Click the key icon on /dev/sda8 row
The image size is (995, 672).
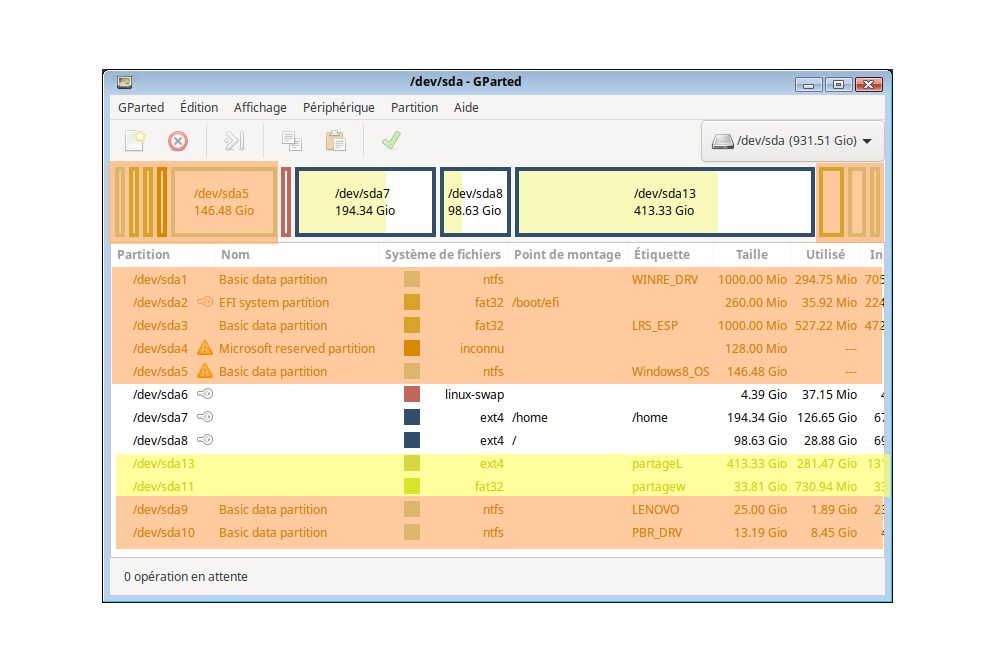coord(205,440)
